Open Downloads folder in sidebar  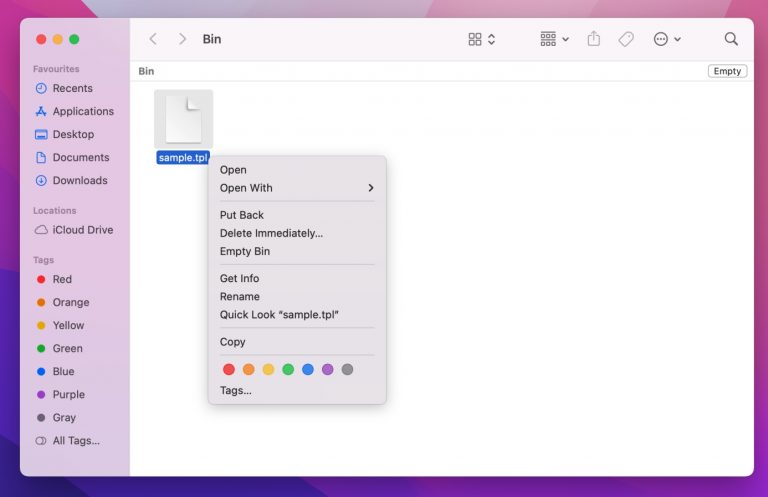pyautogui.click(x=79, y=180)
